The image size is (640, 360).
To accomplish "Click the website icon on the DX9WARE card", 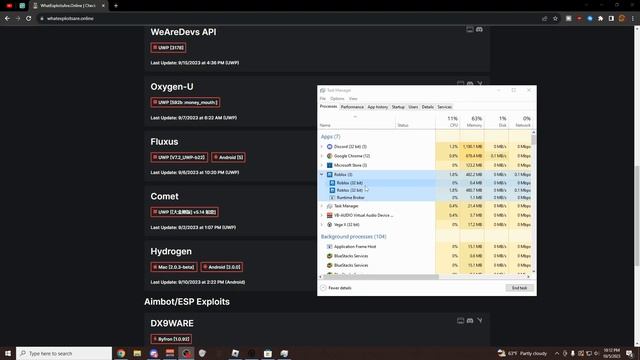I will point(460,320).
